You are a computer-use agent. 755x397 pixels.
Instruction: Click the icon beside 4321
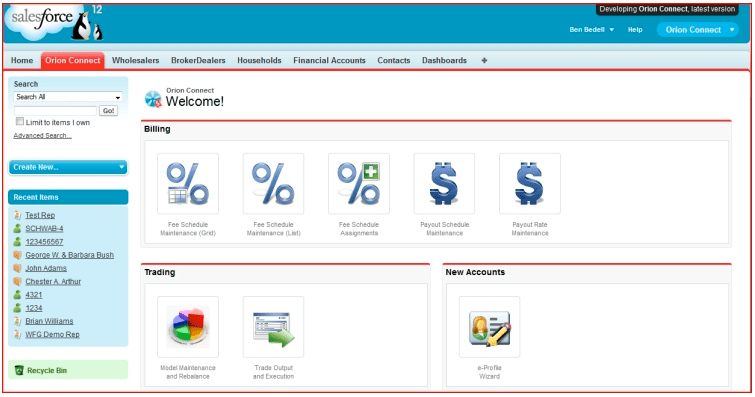tap(17, 294)
